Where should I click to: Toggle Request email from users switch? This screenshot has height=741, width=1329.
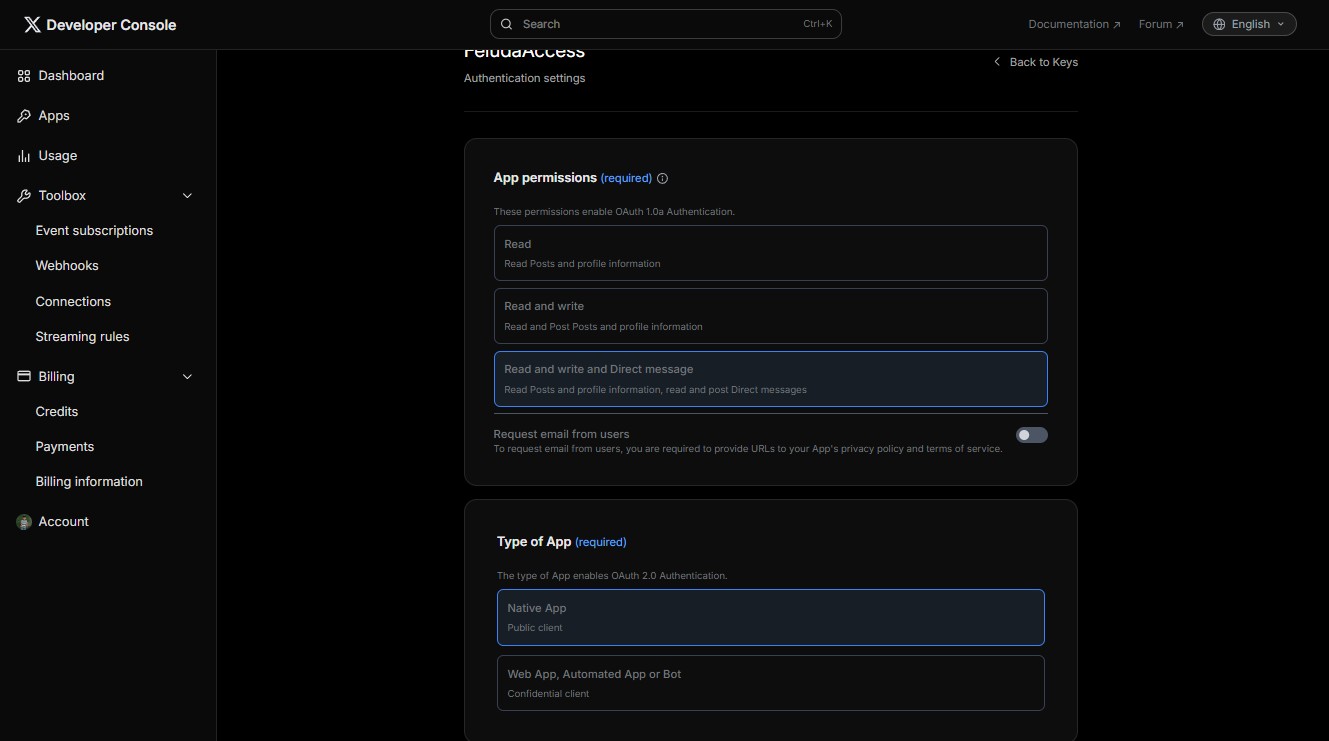pos(1031,435)
